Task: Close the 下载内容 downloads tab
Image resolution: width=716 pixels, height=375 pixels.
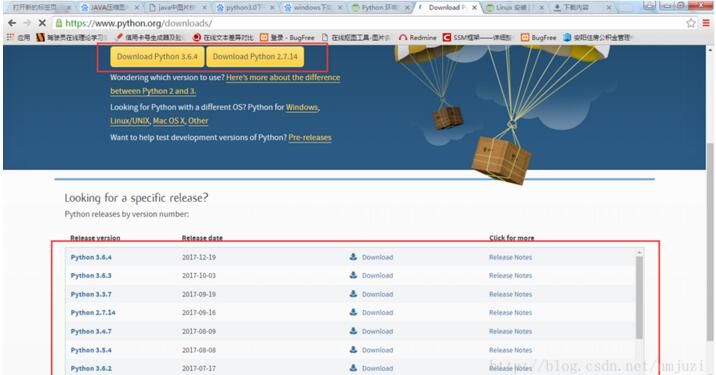Action: [609, 8]
